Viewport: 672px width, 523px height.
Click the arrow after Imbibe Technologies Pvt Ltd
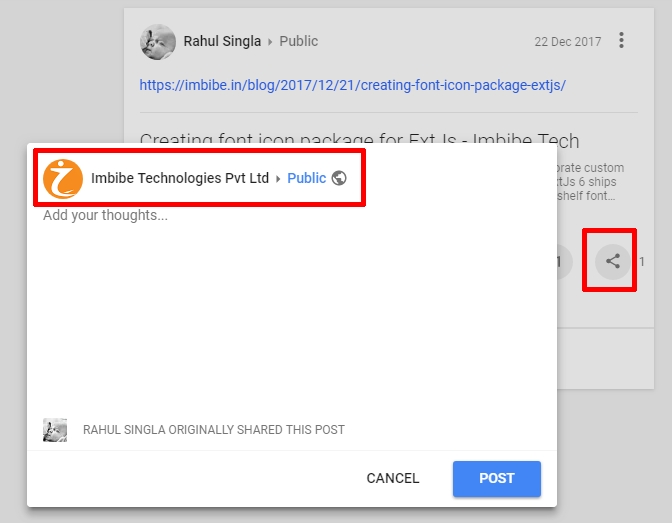point(278,179)
